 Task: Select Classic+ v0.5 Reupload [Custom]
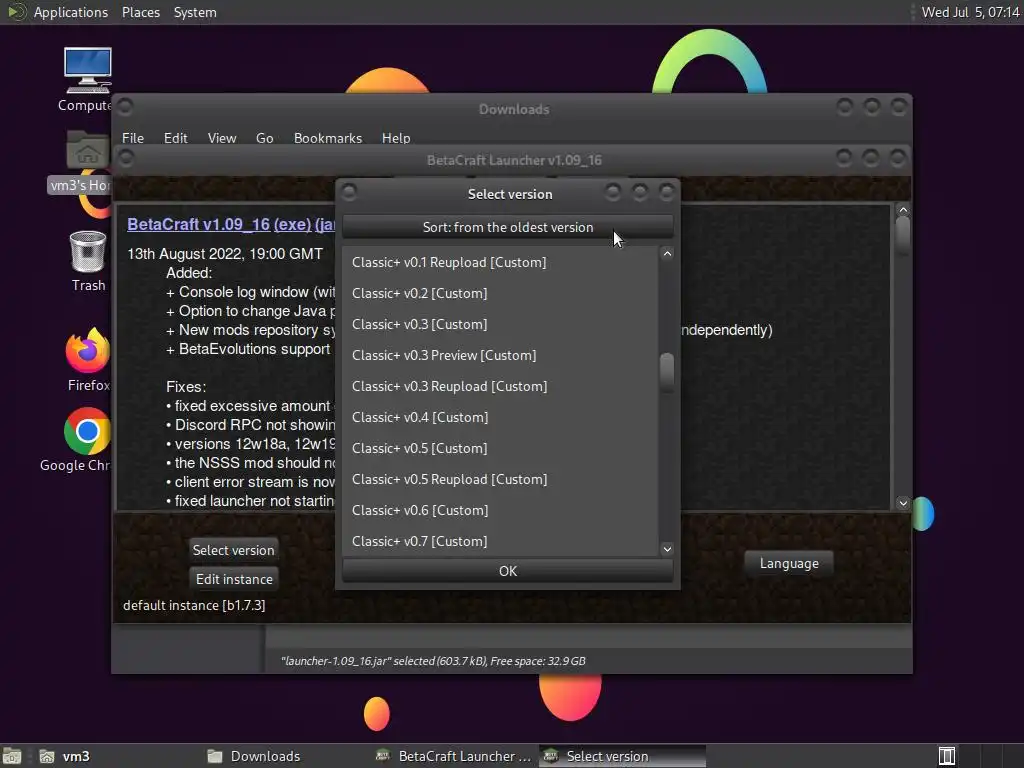coord(500,479)
